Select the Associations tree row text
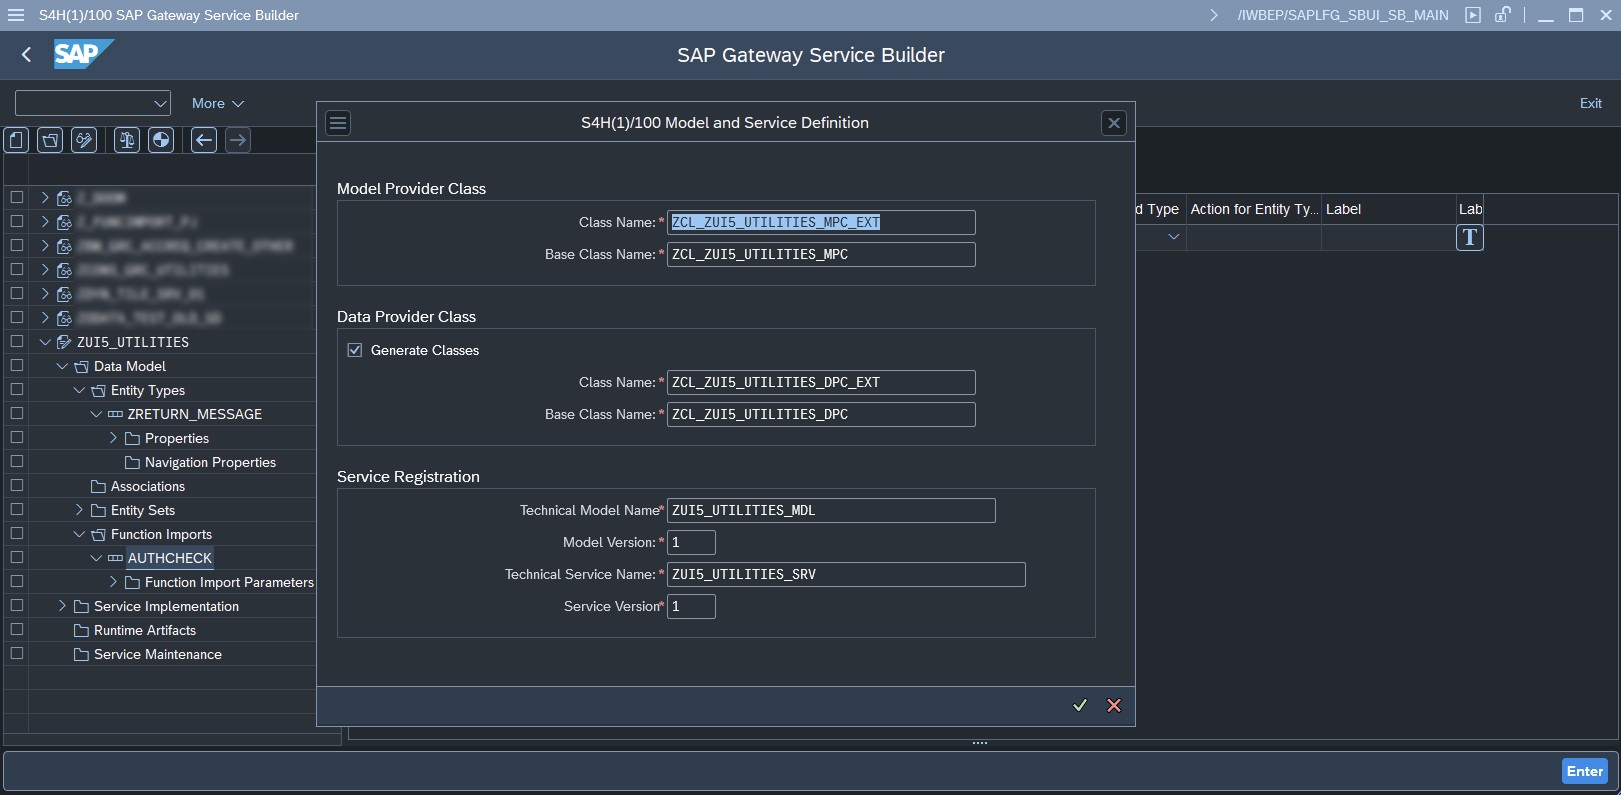1621x795 pixels. 148,486
